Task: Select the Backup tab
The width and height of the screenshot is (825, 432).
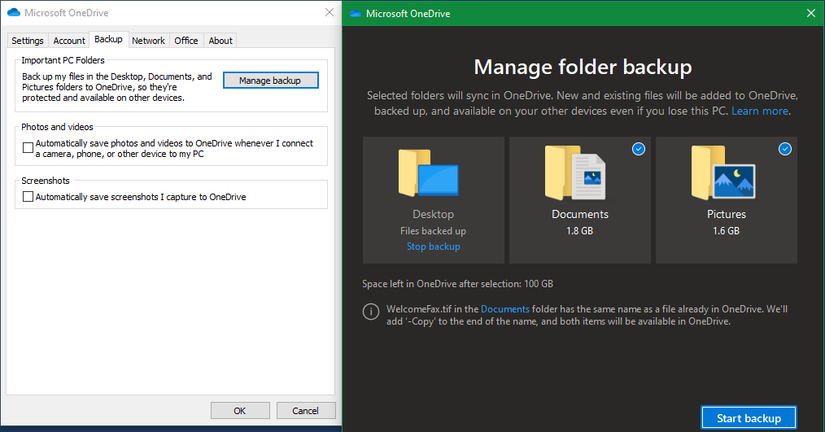Action: tap(108, 39)
